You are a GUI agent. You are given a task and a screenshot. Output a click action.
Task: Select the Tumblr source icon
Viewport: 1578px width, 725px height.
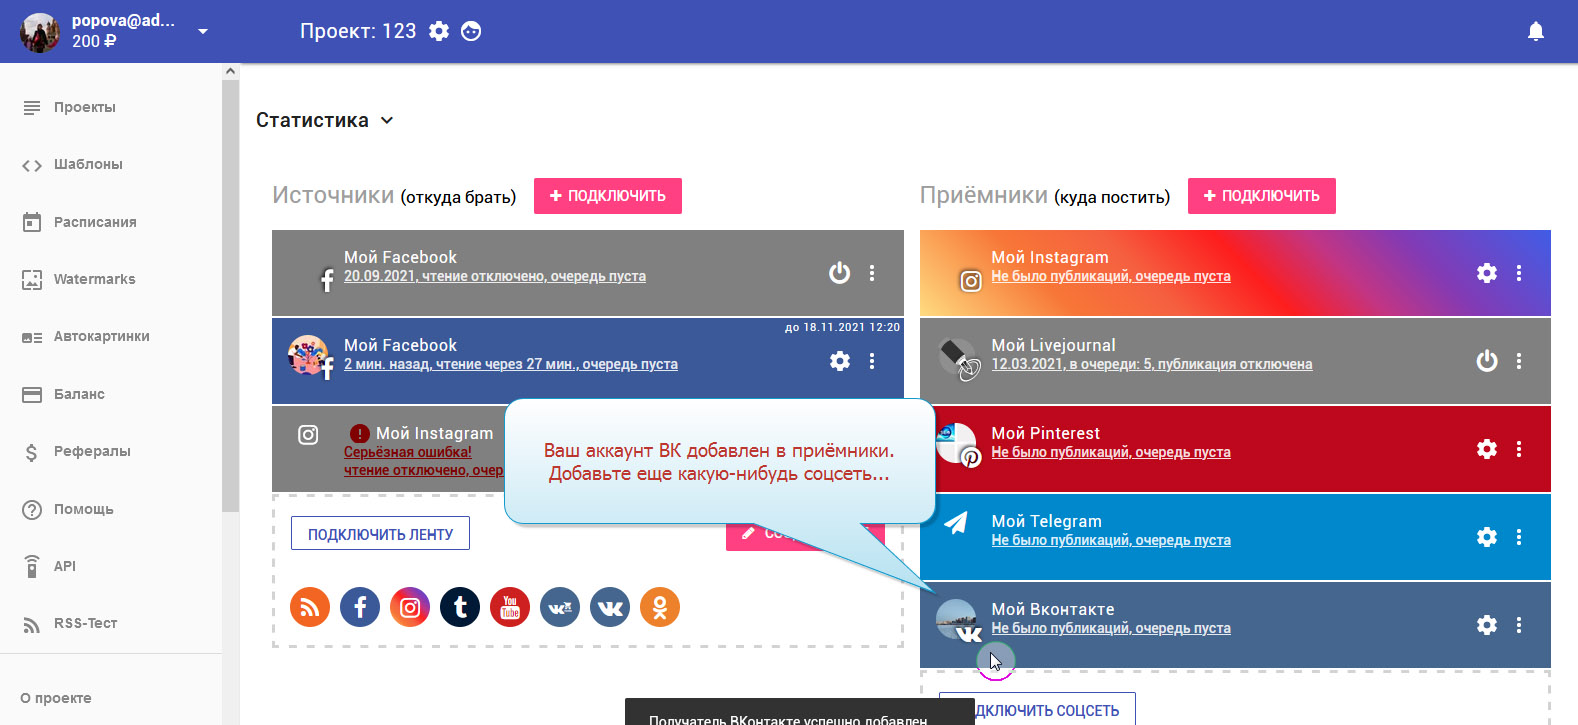[460, 607]
